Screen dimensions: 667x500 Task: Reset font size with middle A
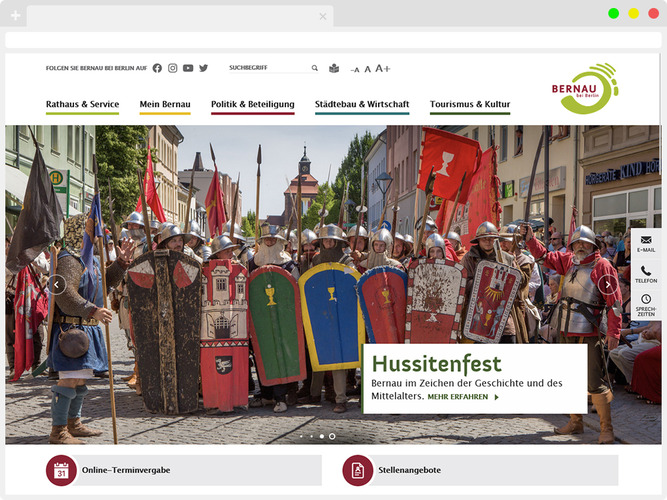(x=367, y=69)
